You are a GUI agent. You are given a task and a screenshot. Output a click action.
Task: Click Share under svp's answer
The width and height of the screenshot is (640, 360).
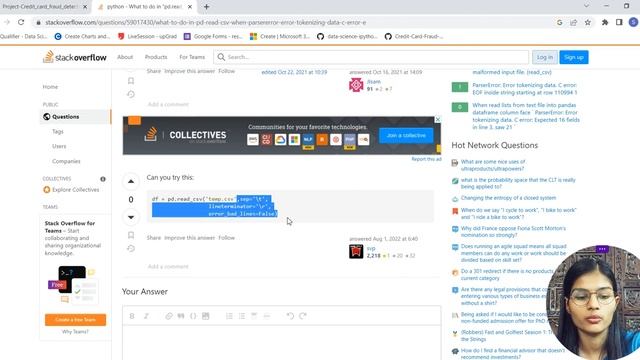pos(153,238)
